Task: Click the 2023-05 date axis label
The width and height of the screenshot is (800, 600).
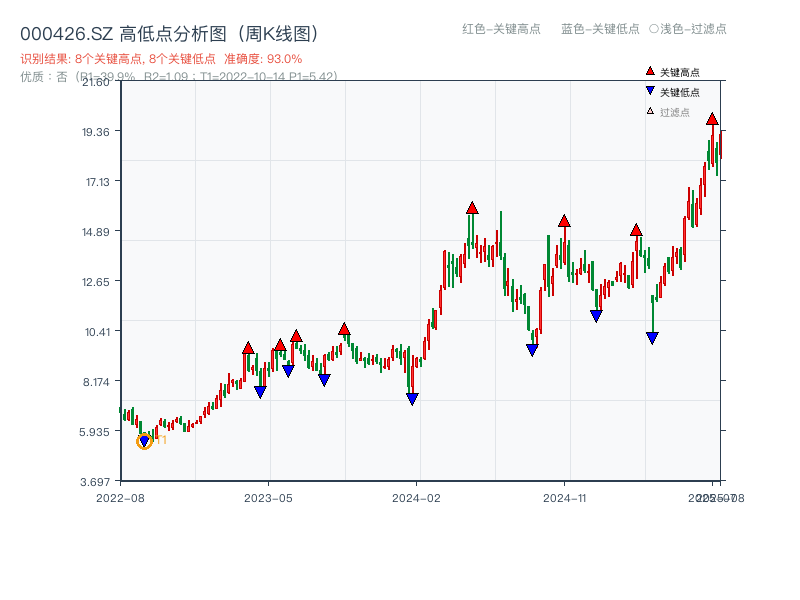Action: pyautogui.click(x=268, y=498)
